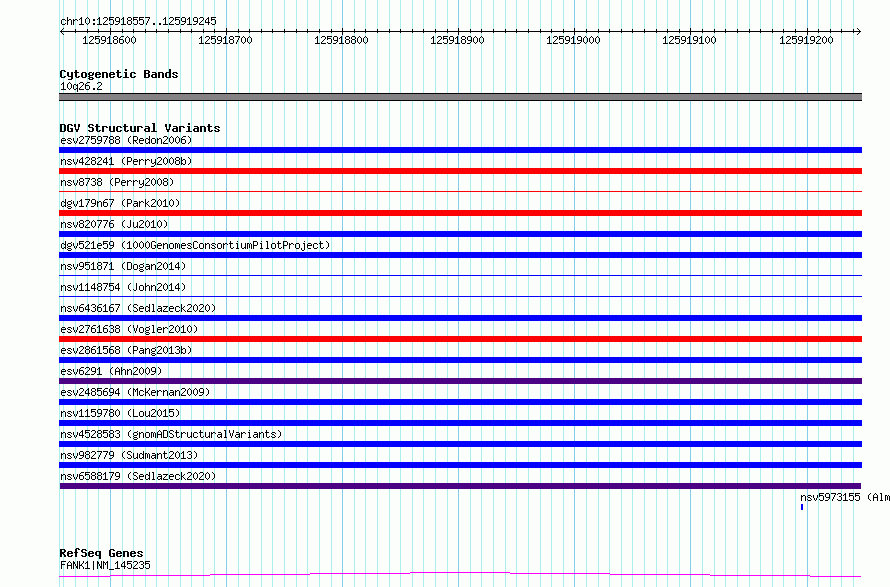Click the chr10:125918557..125919245 coordinate label
Image resolution: width=890 pixels, height=587 pixels.
click(x=138, y=21)
